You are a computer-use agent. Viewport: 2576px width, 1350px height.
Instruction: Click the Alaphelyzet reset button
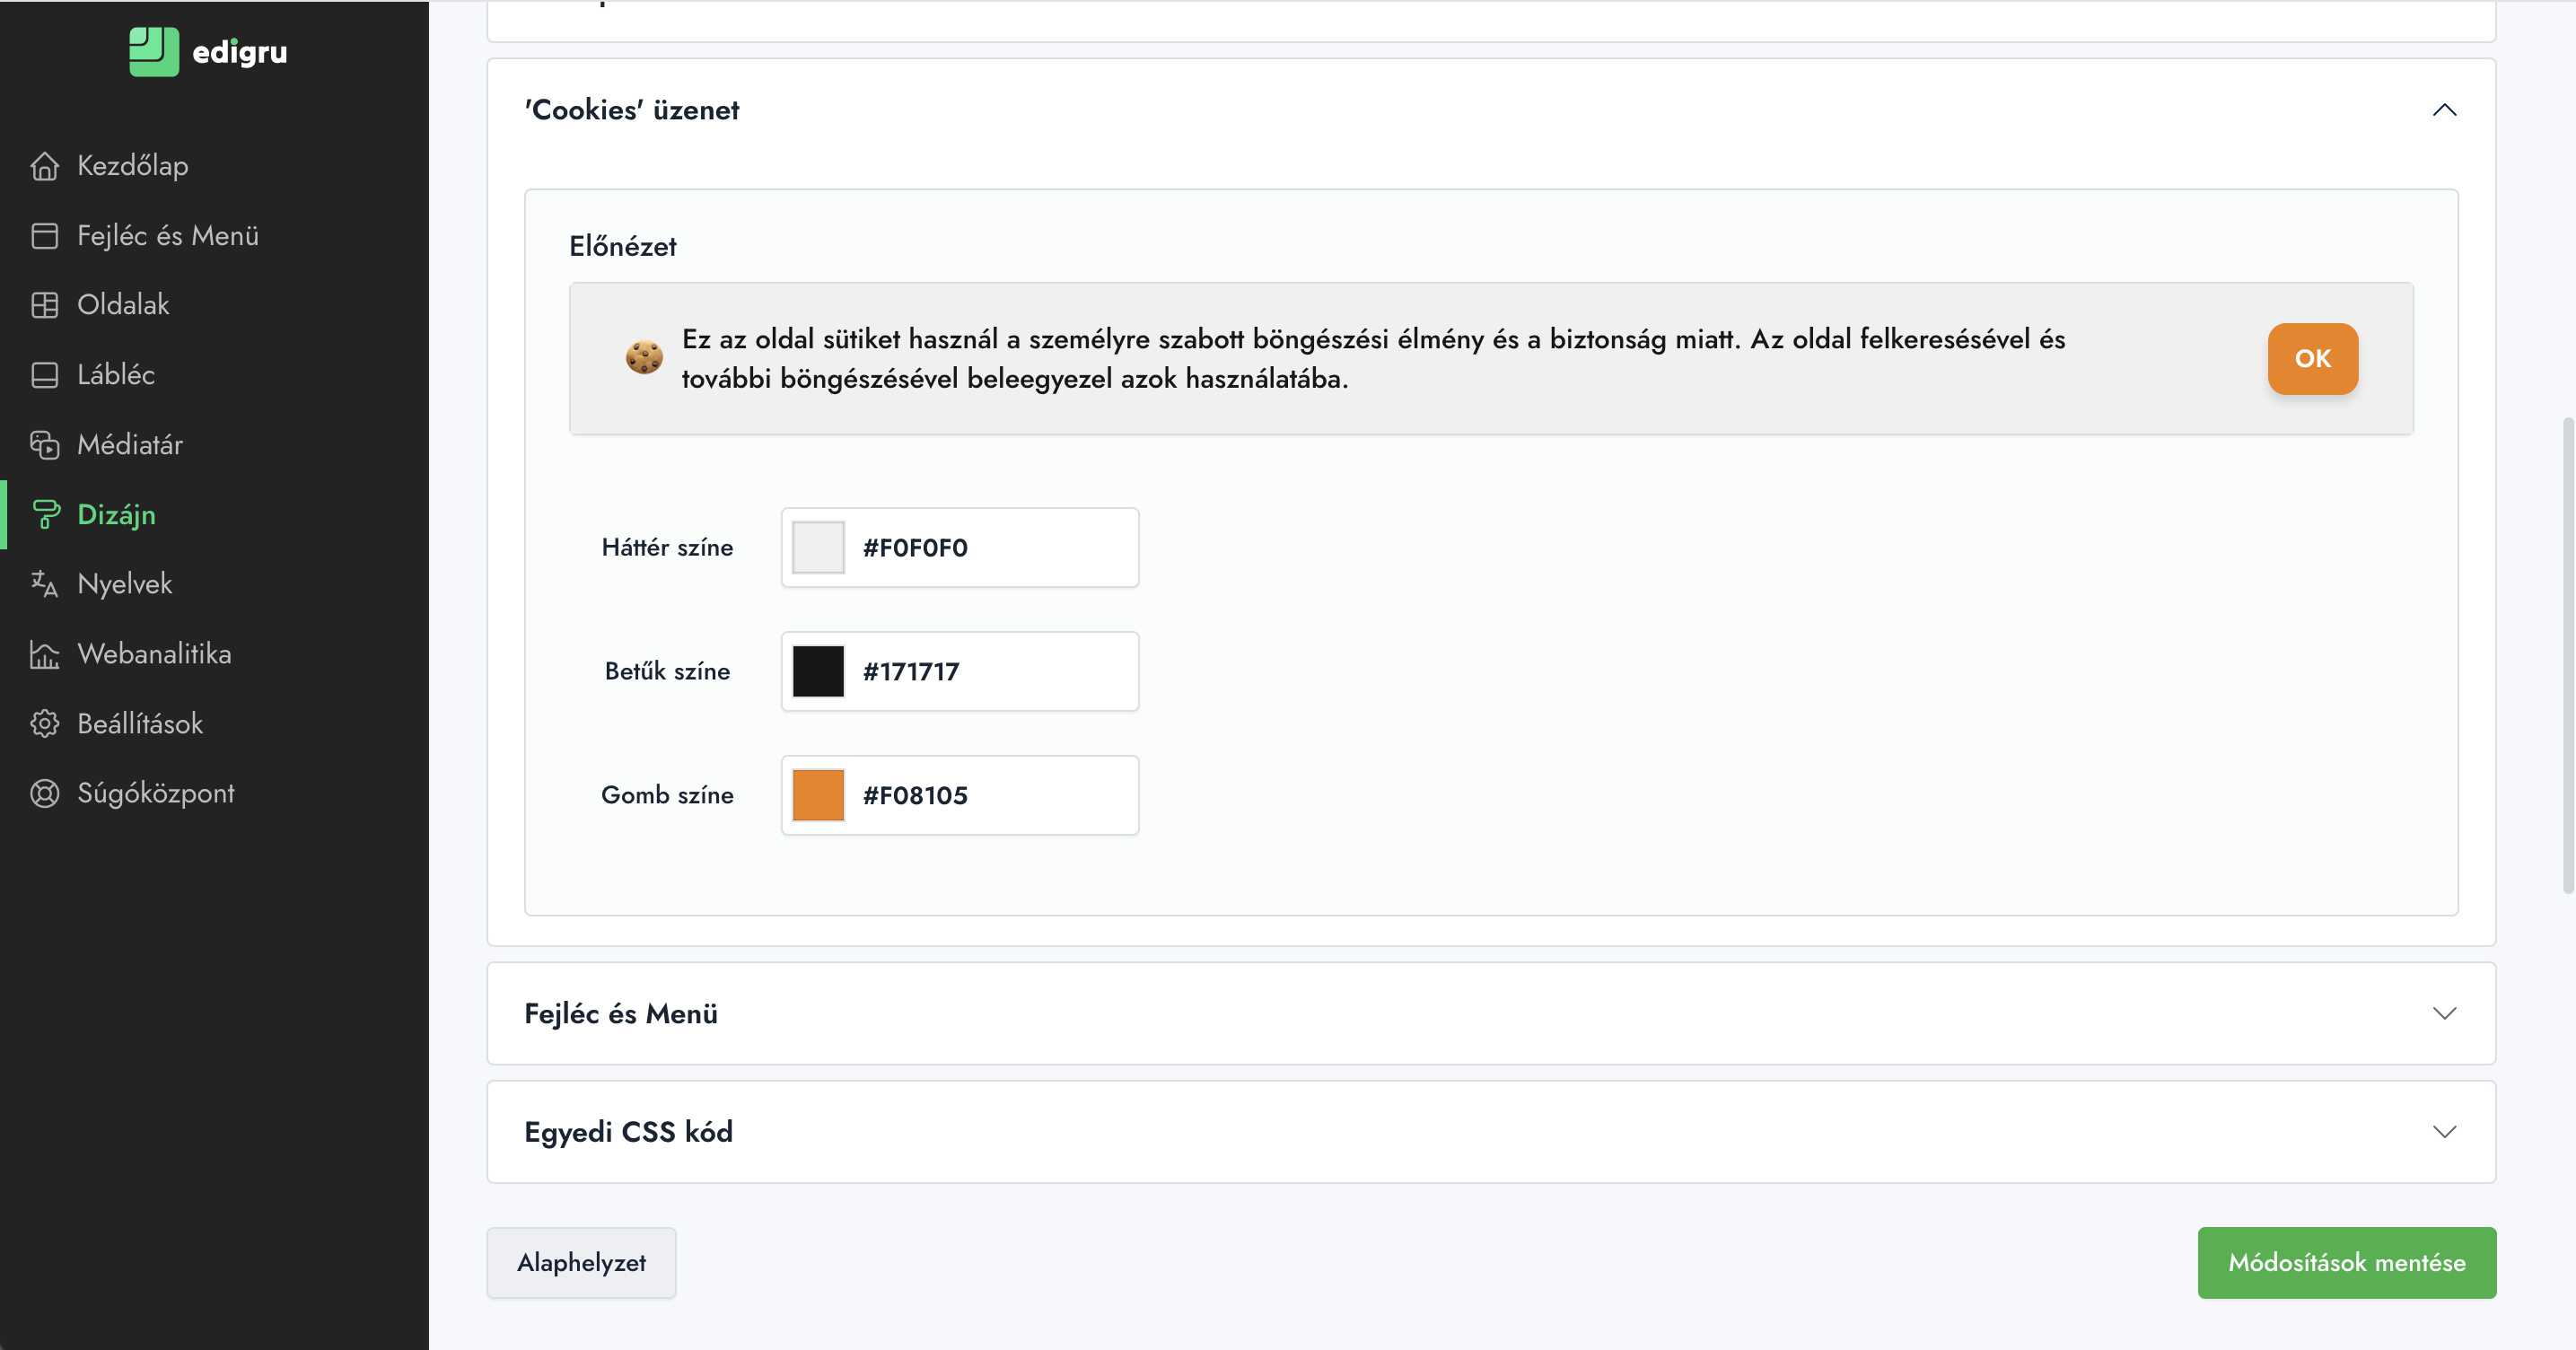coord(581,1262)
